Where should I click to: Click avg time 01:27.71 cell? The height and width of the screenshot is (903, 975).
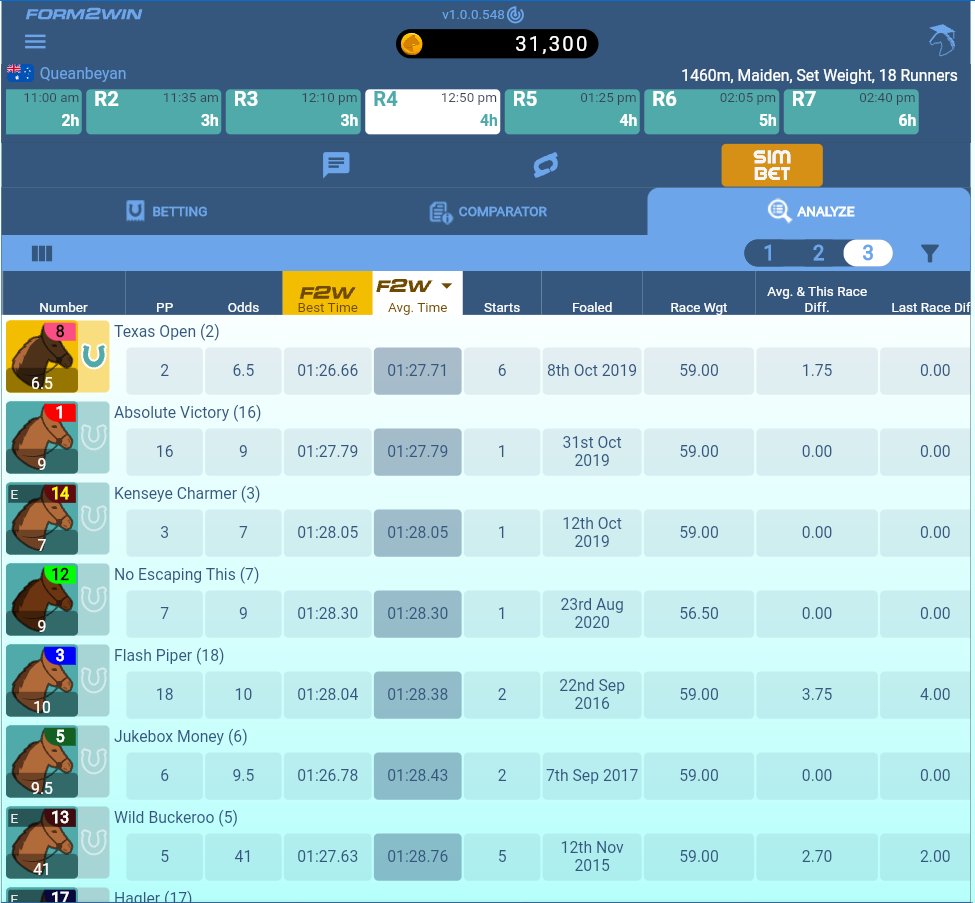point(417,371)
